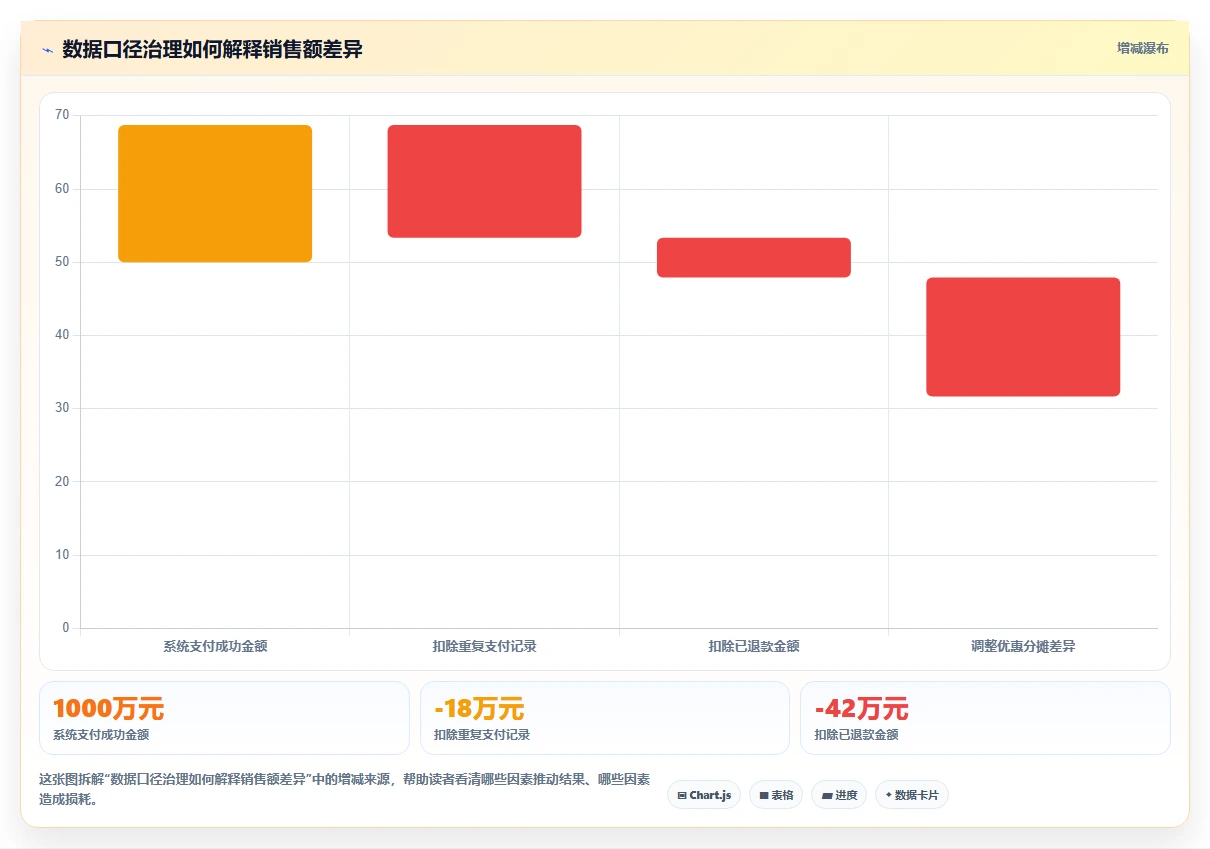Click the description paragraph below the cards
Image resolution: width=1210 pixels, height=849 pixels.
point(345,789)
